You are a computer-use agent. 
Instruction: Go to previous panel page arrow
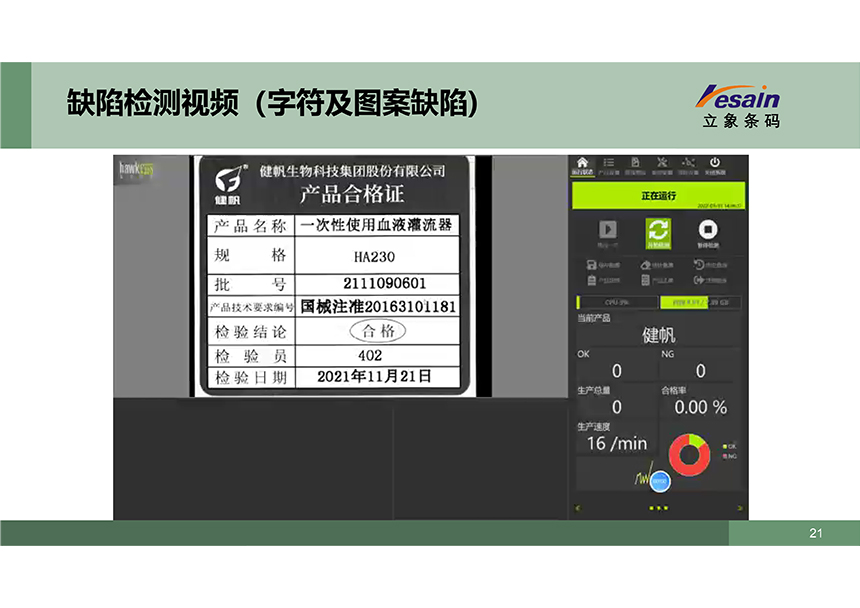pos(577,508)
